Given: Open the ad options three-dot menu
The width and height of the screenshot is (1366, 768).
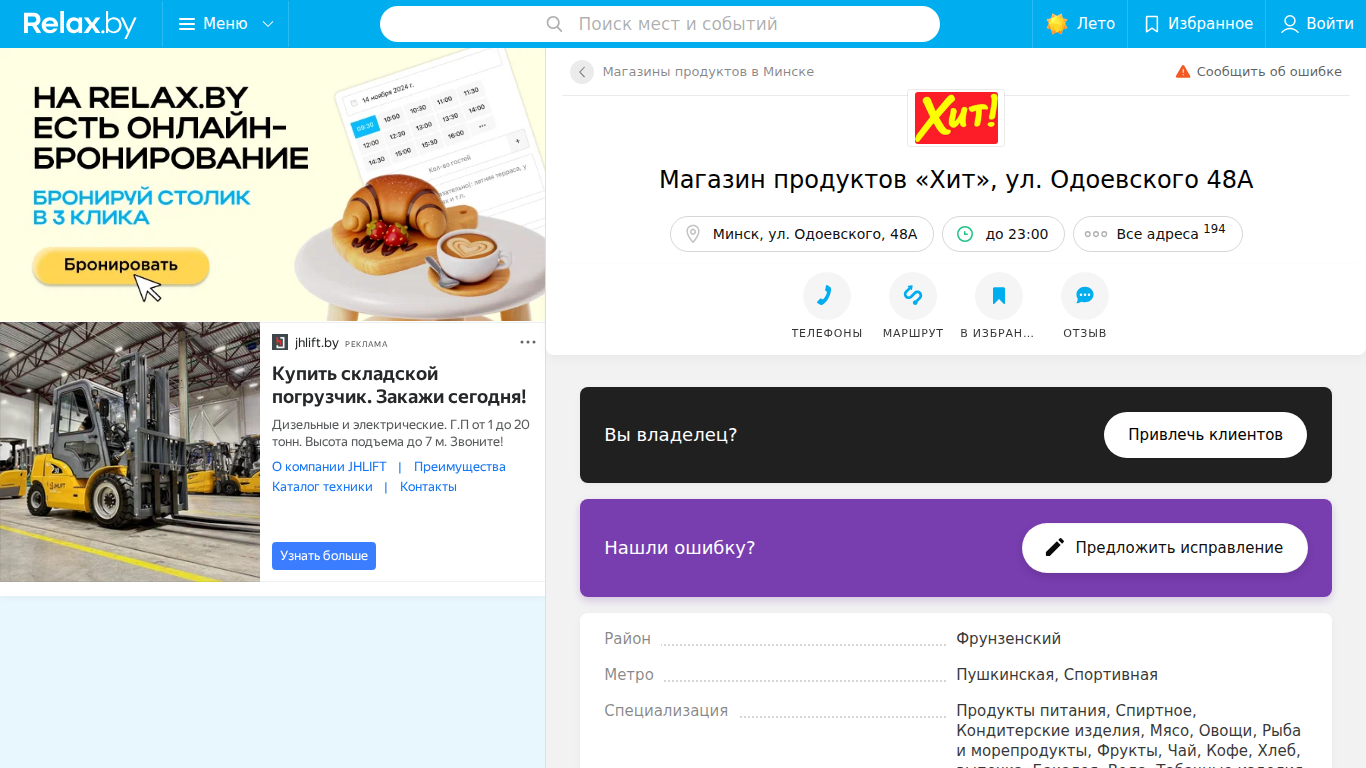Looking at the screenshot, I should pos(528,342).
